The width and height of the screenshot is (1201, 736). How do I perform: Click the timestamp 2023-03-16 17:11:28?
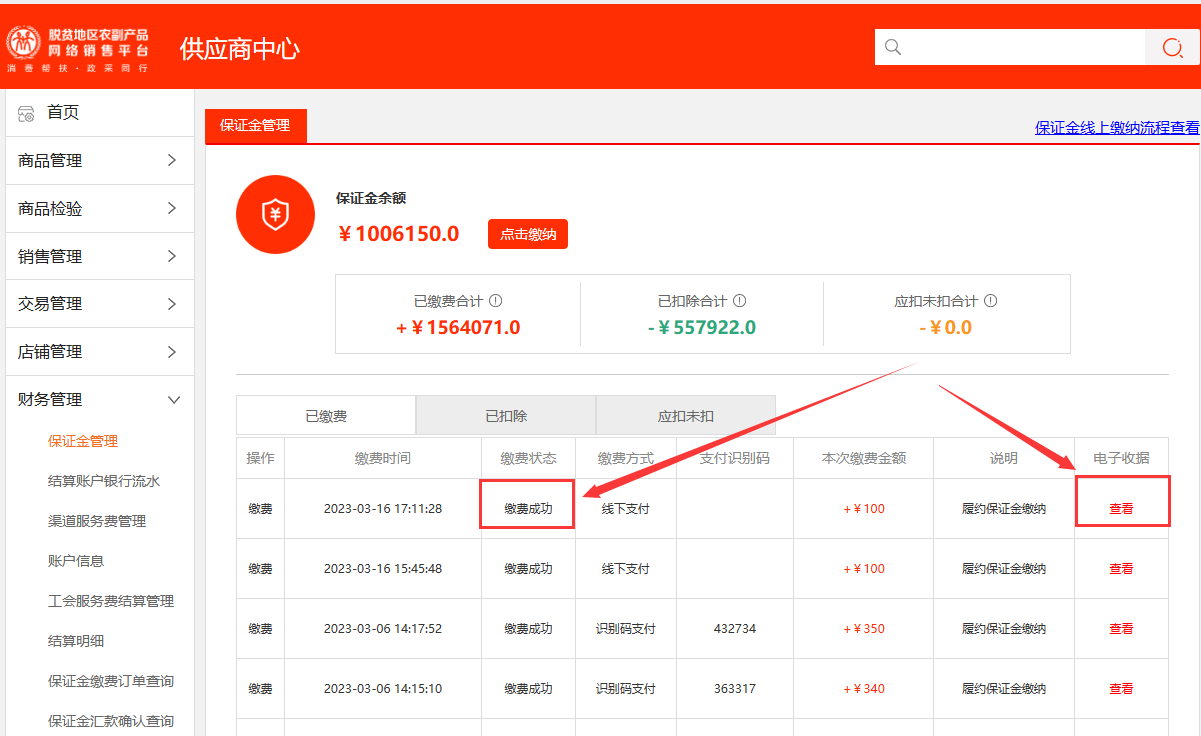pos(383,509)
